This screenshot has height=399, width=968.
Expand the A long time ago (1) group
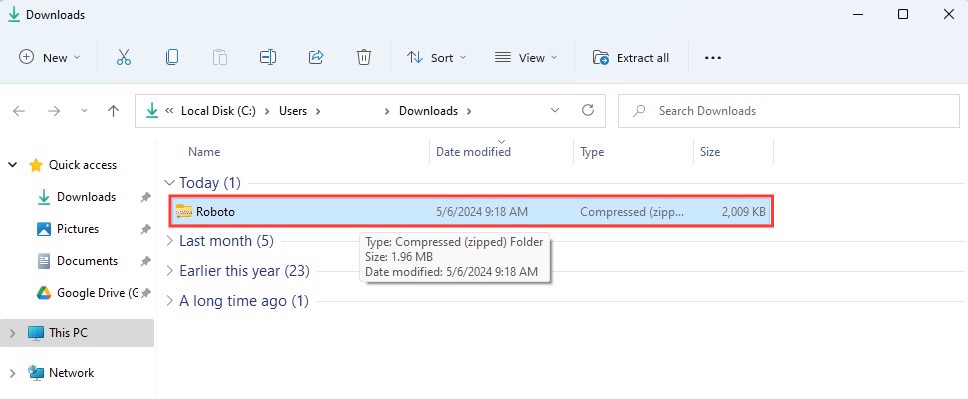[x=169, y=301]
